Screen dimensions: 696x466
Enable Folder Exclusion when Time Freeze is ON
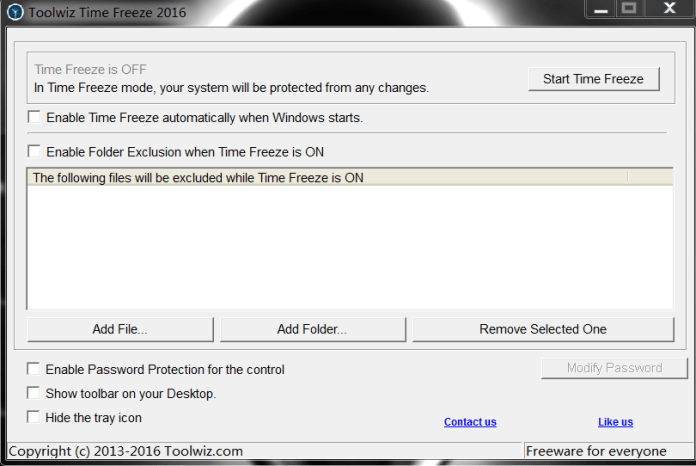[34, 151]
